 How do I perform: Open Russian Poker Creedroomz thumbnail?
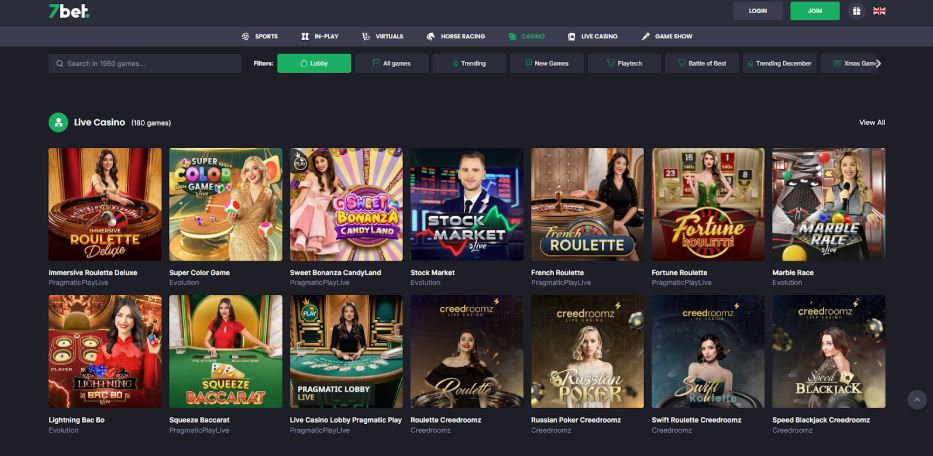(587, 351)
